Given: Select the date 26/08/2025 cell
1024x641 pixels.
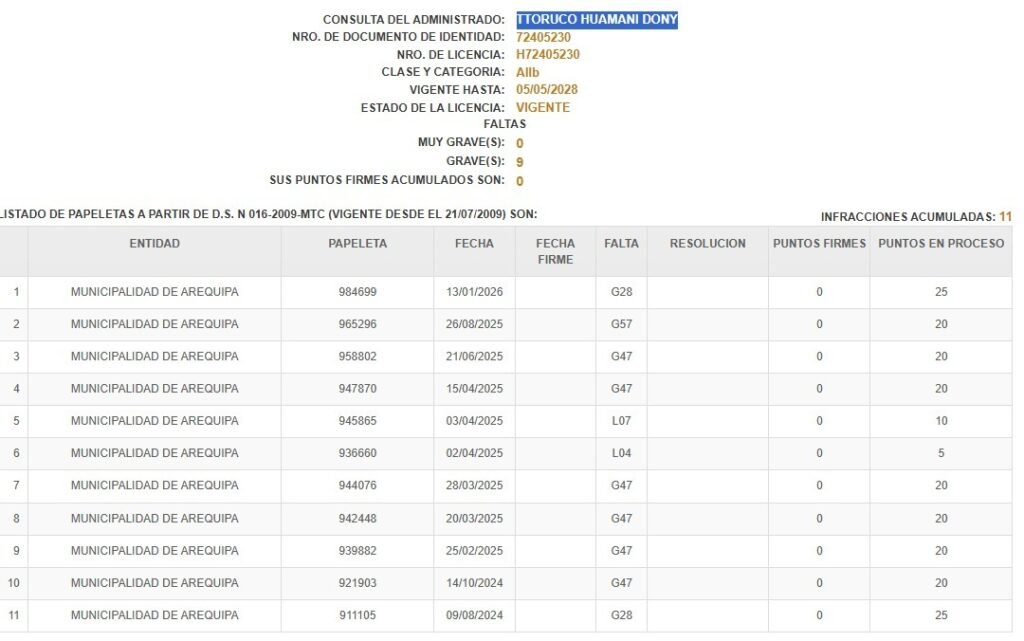Looking at the screenshot, I should [474, 325].
